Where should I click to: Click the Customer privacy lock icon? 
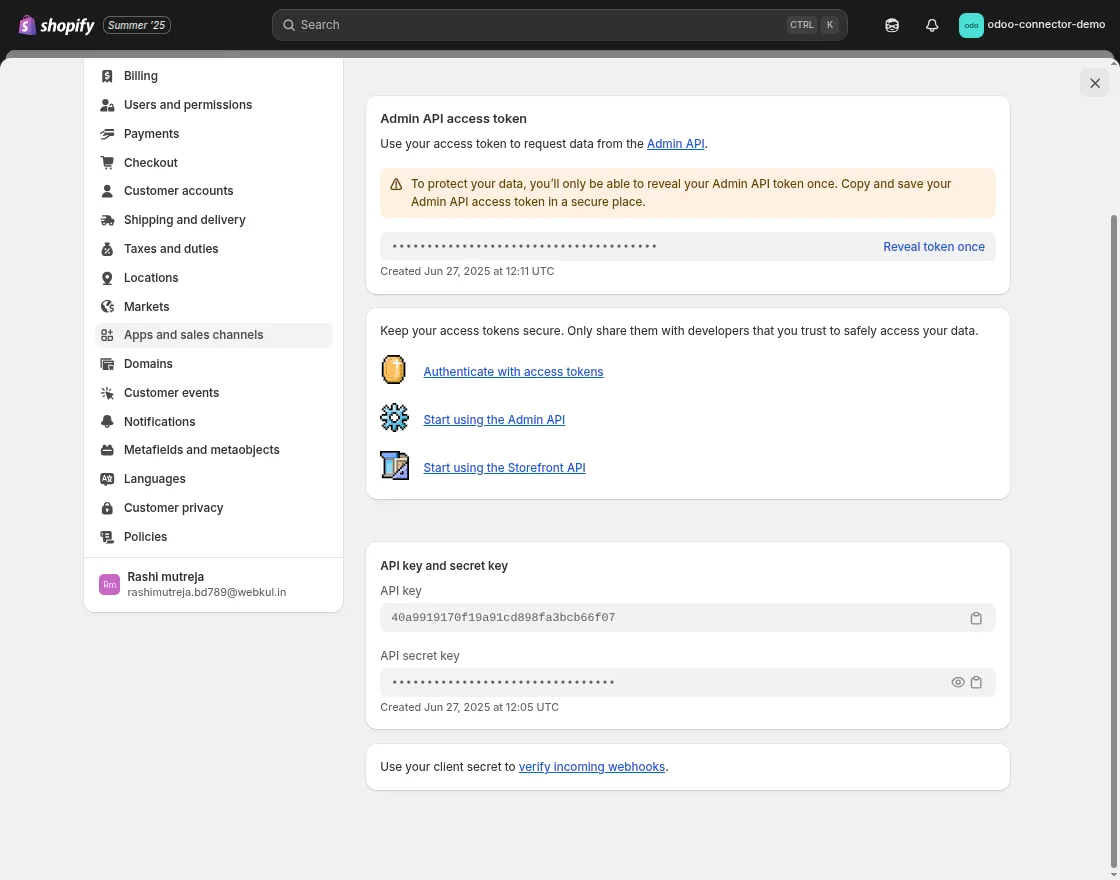click(107, 508)
